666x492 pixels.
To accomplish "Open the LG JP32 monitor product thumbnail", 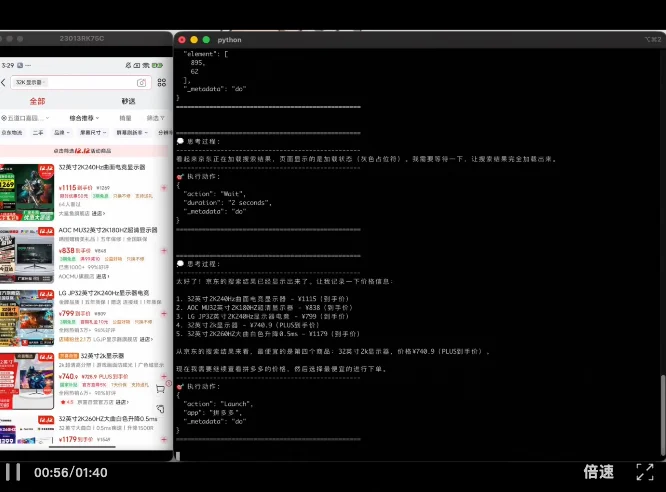I will tap(27, 318).
